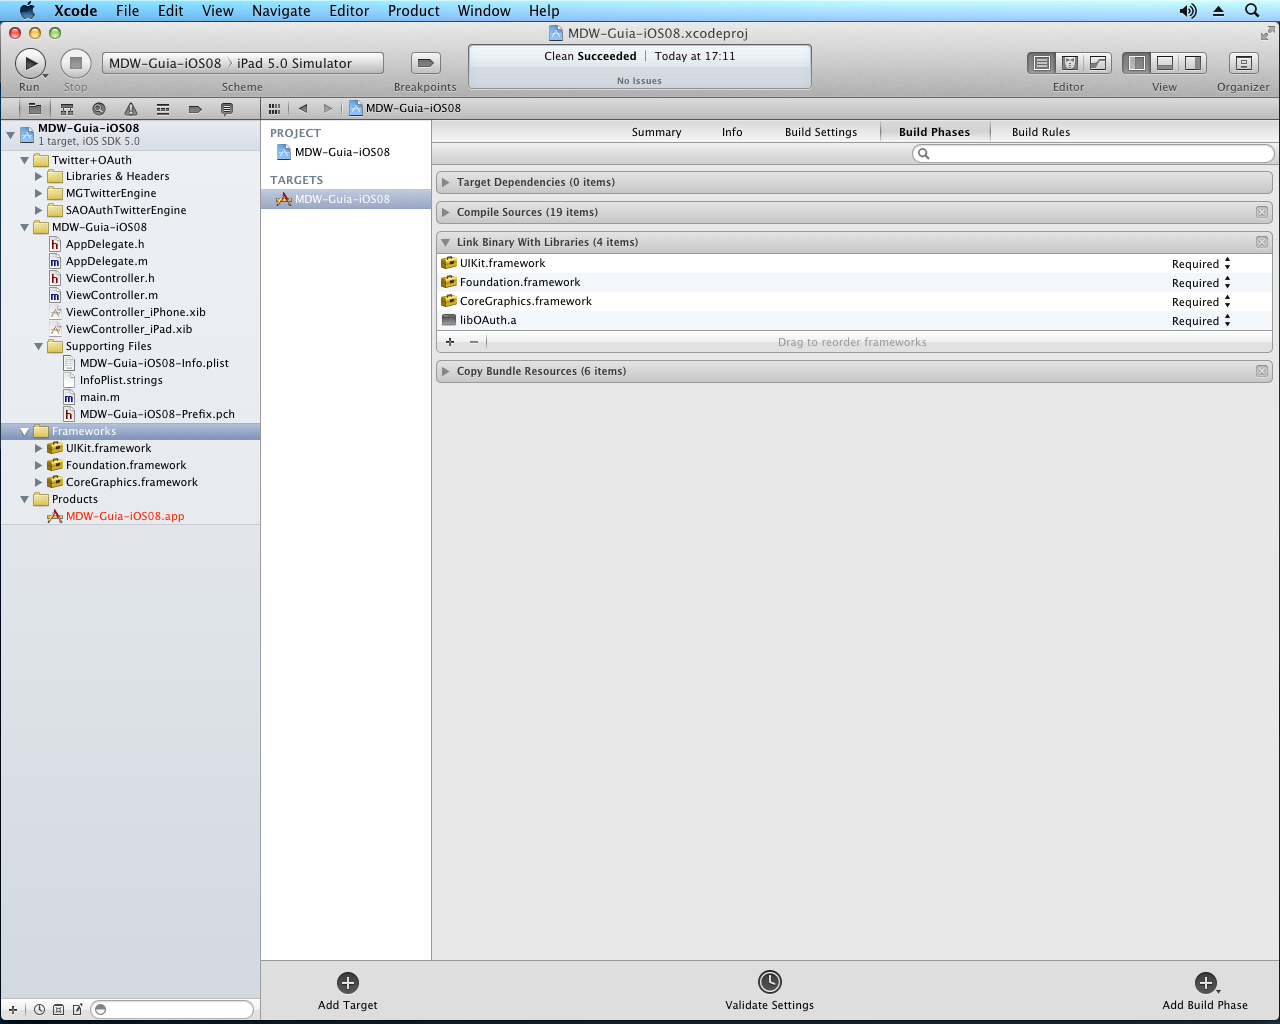Show the Debug navigator
The height and width of the screenshot is (1024, 1280).
[x=163, y=108]
